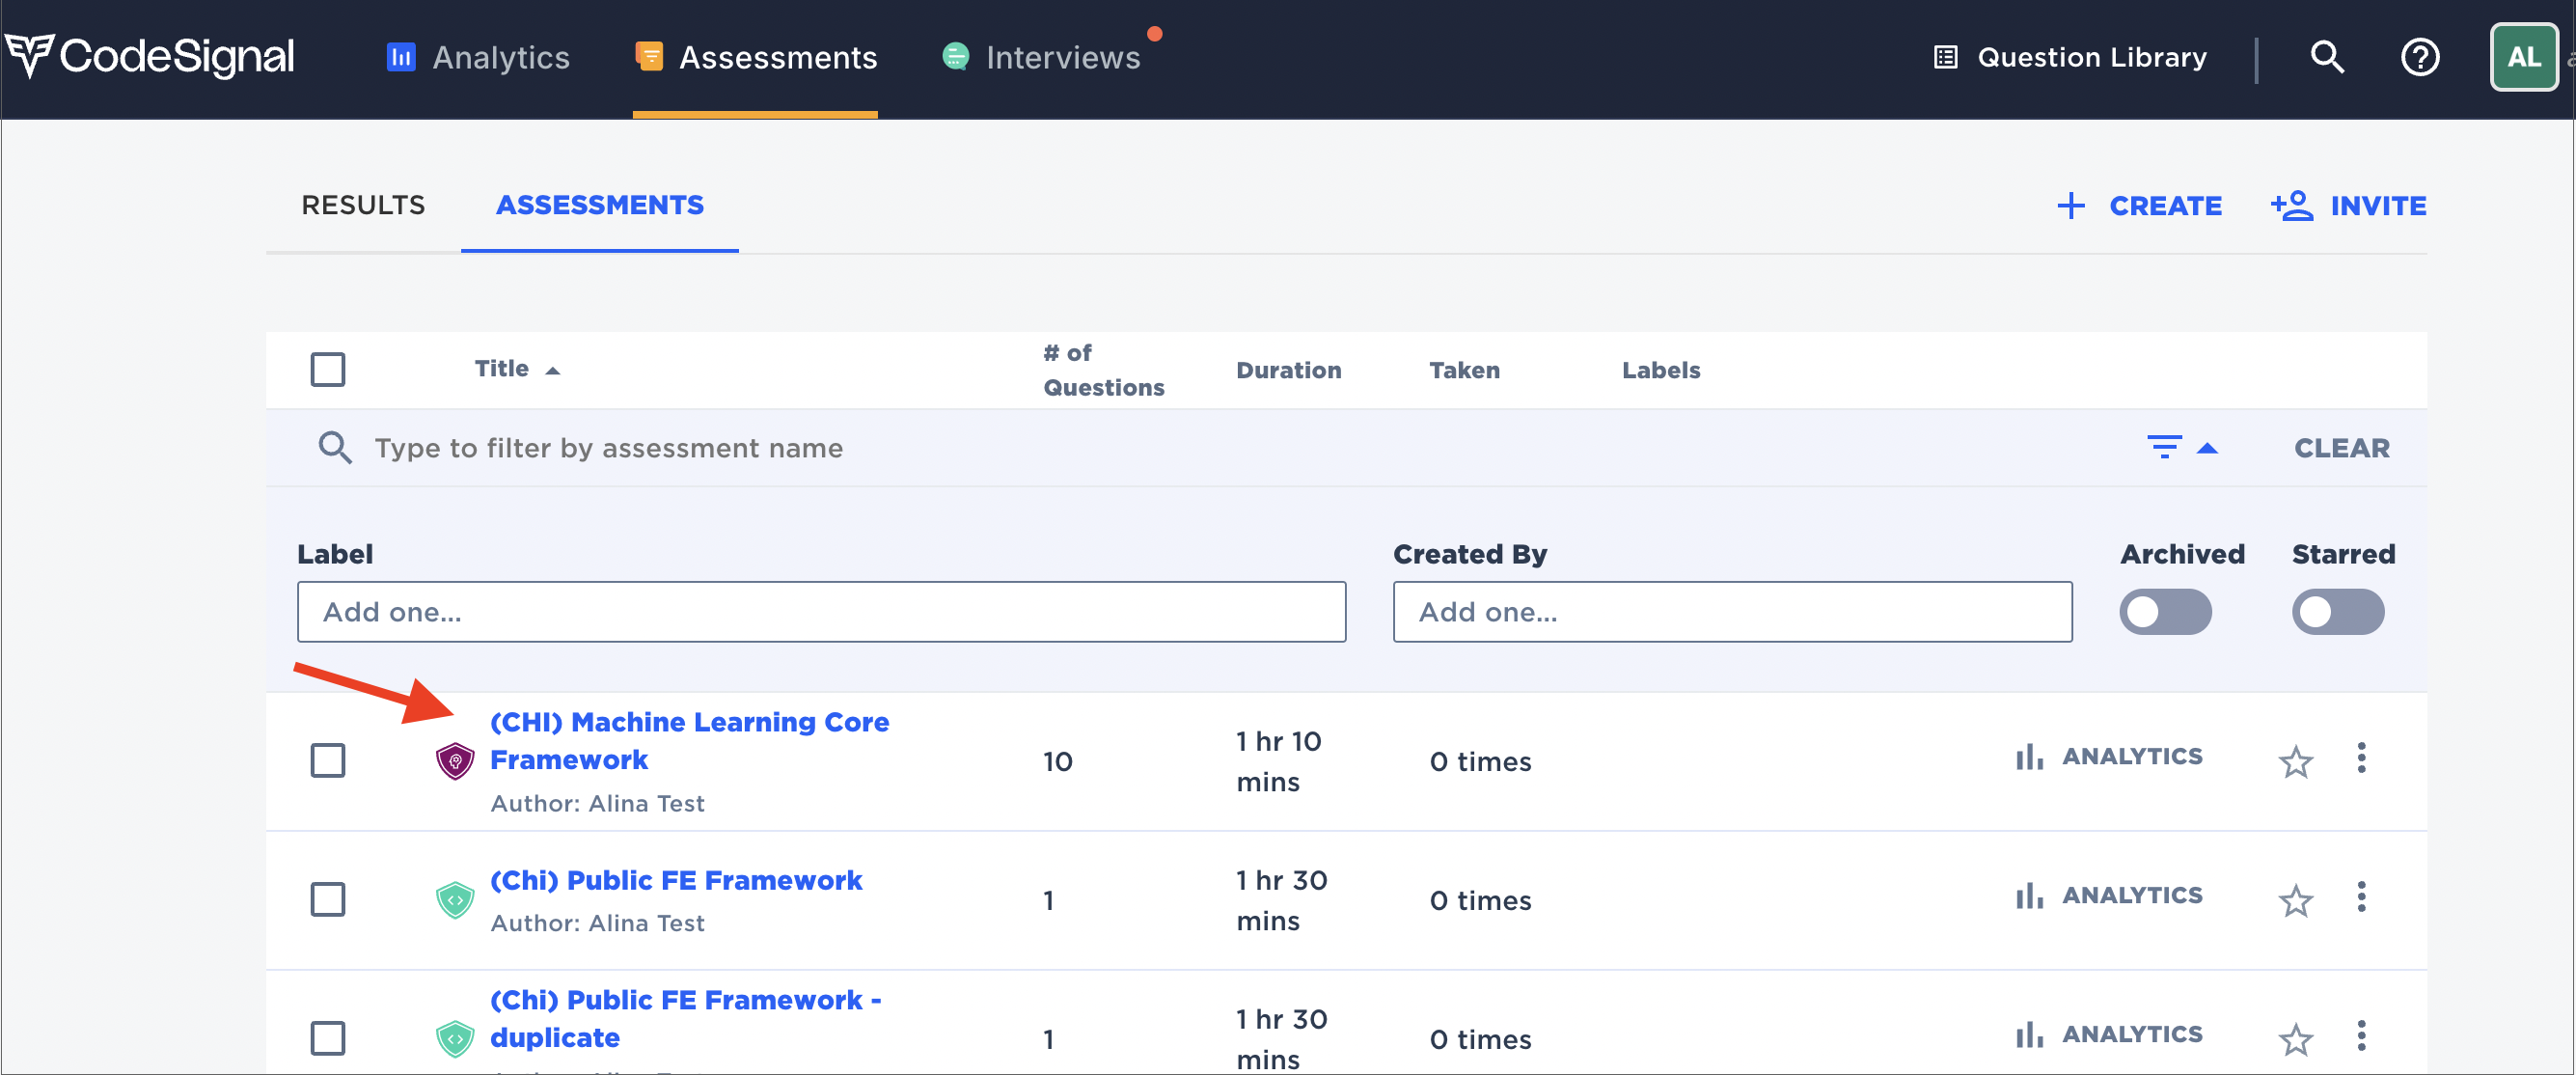This screenshot has width=2576, height=1075.
Task: Click the Question Library icon
Action: point(1945,57)
